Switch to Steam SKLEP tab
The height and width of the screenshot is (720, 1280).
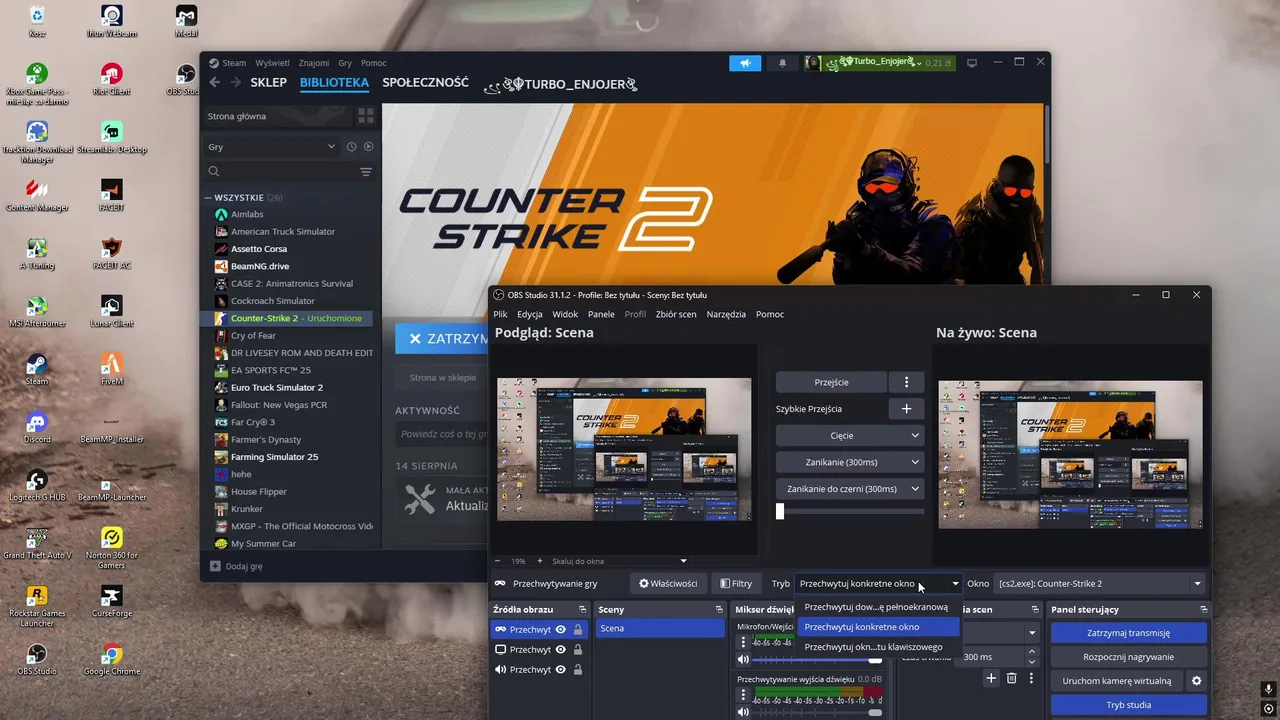click(268, 83)
